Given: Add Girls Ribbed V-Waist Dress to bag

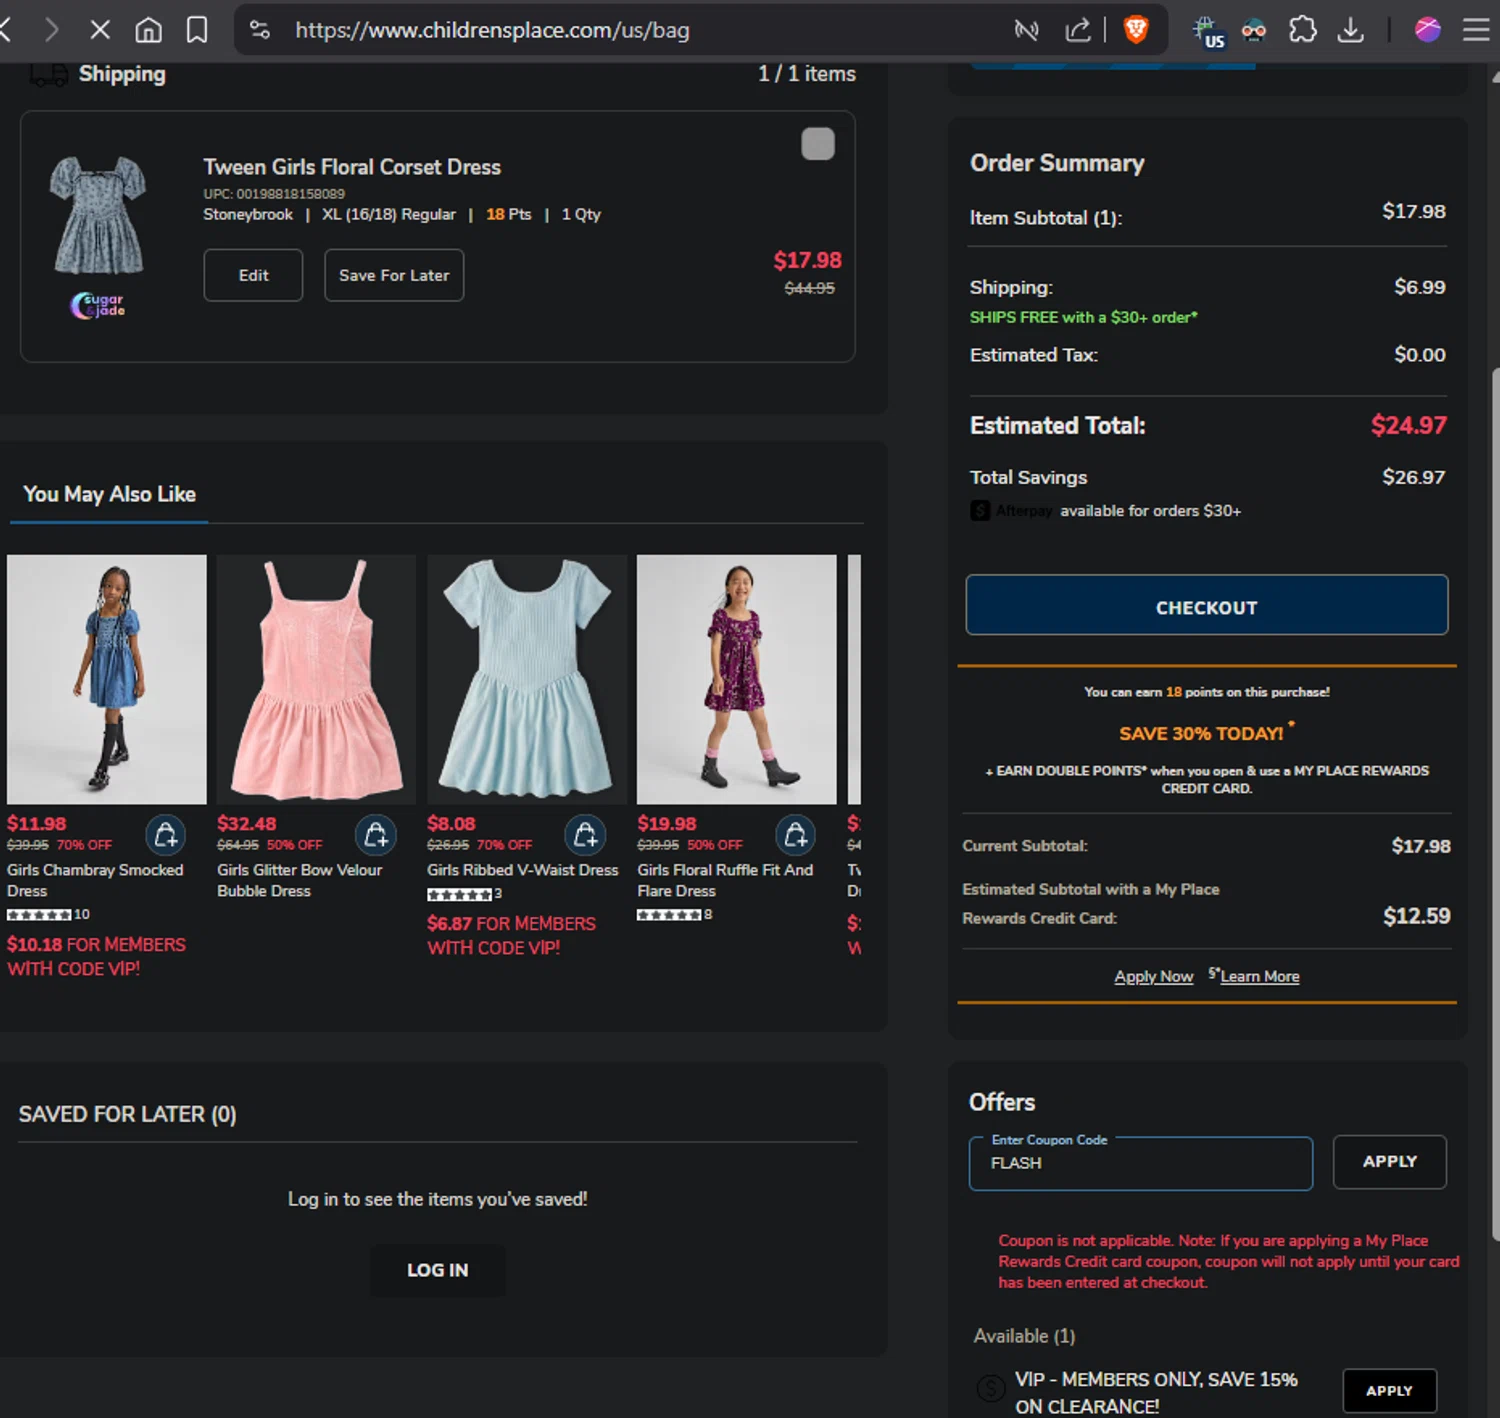Looking at the screenshot, I should click(x=586, y=835).
